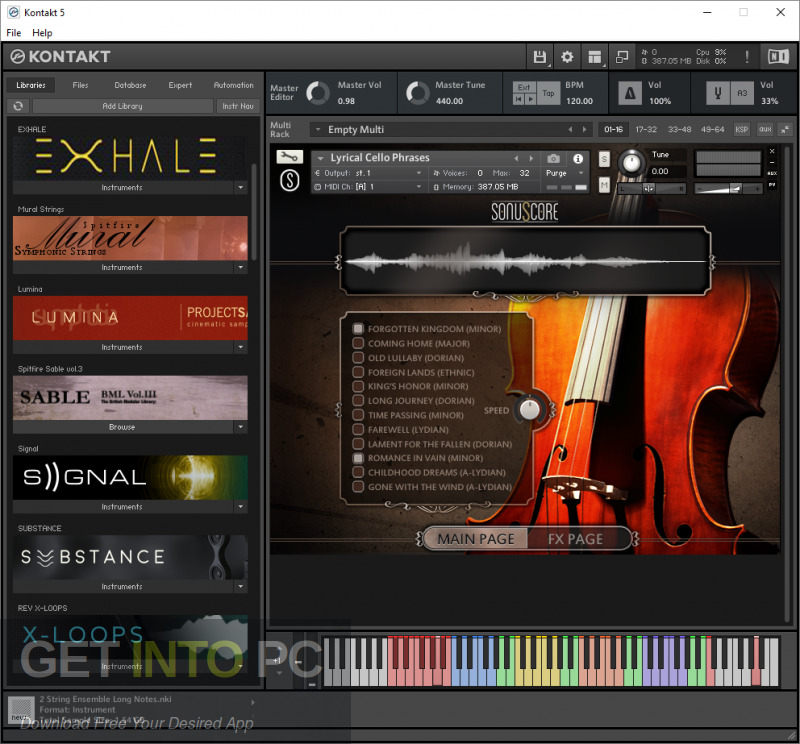800x744 pixels.
Task: Click the tuning fork reference tone icon
Action: (x=717, y=93)
